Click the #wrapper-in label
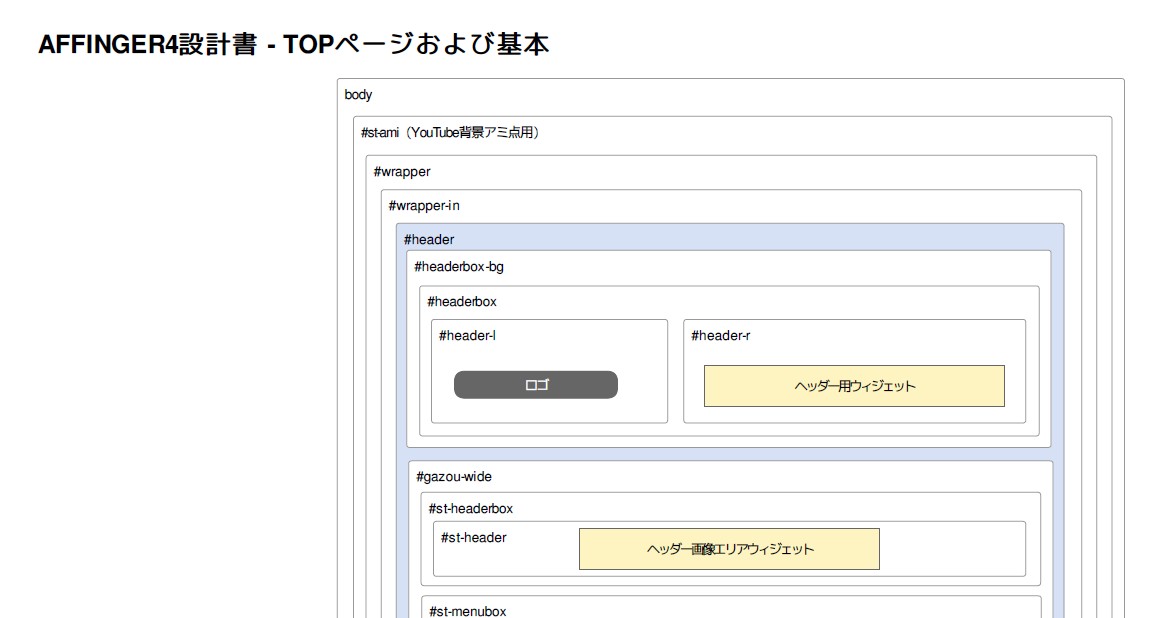The height and width of the screenshot is (618, 1175). click(x=424, y=205)
